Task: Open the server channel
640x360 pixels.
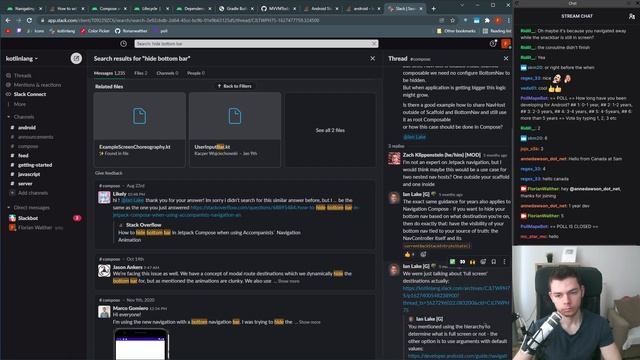Action: click(25, 184)
